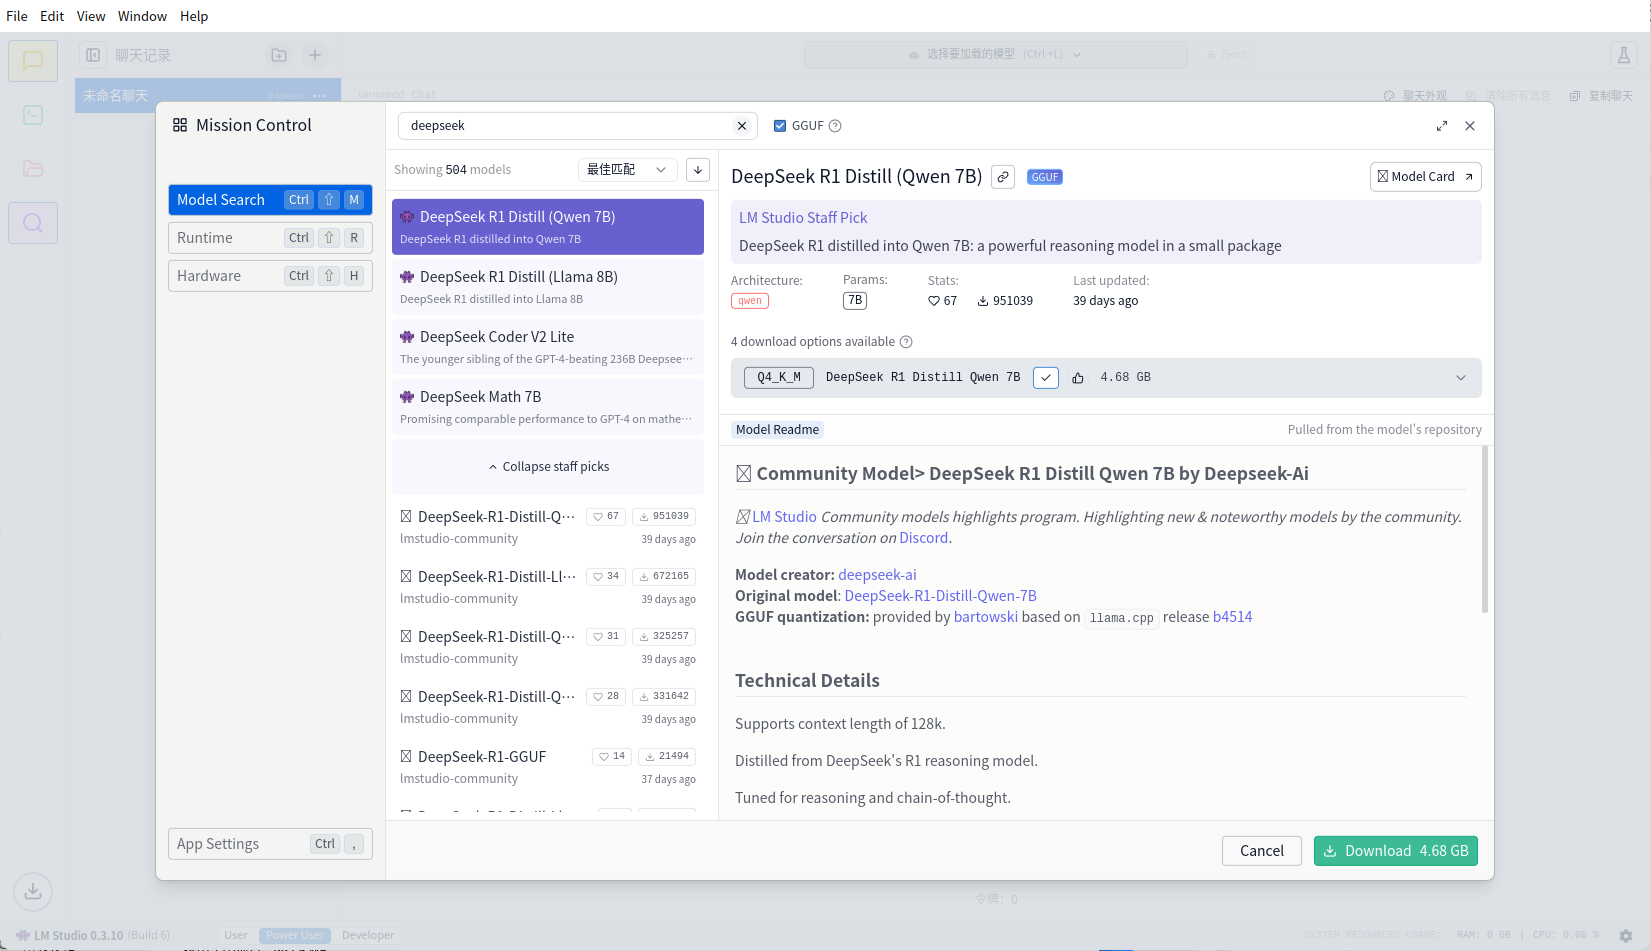Toggle the chat sidebar panel icon

click(x=93, y=55)
